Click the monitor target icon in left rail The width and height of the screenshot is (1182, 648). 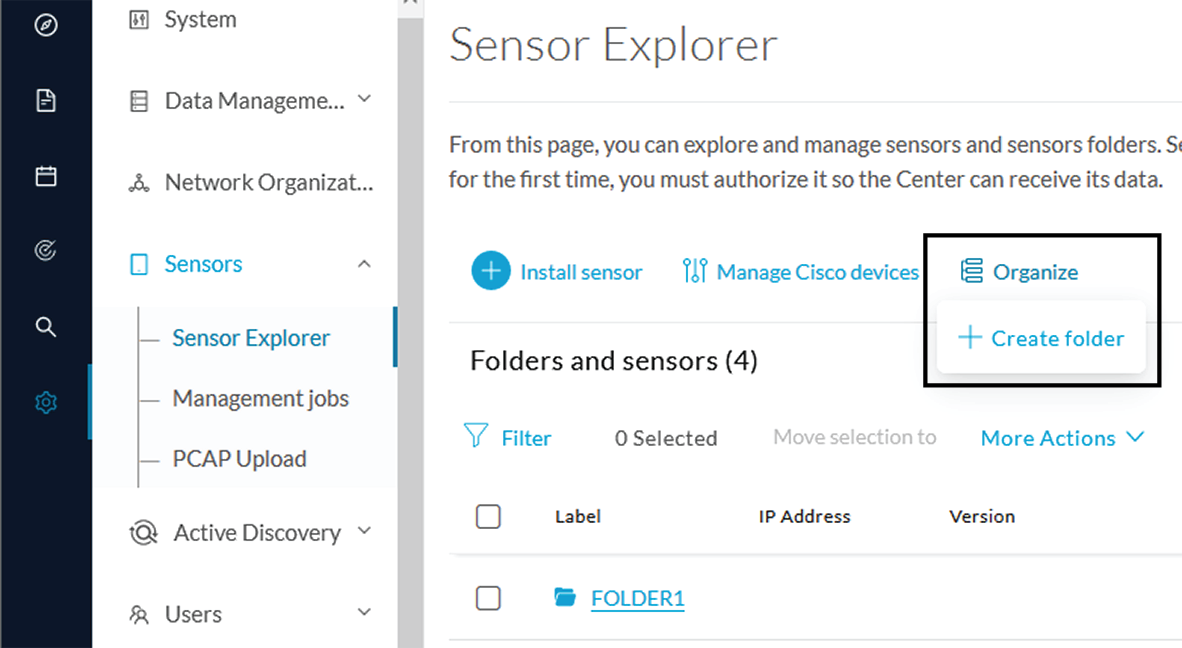pos(46,250)
